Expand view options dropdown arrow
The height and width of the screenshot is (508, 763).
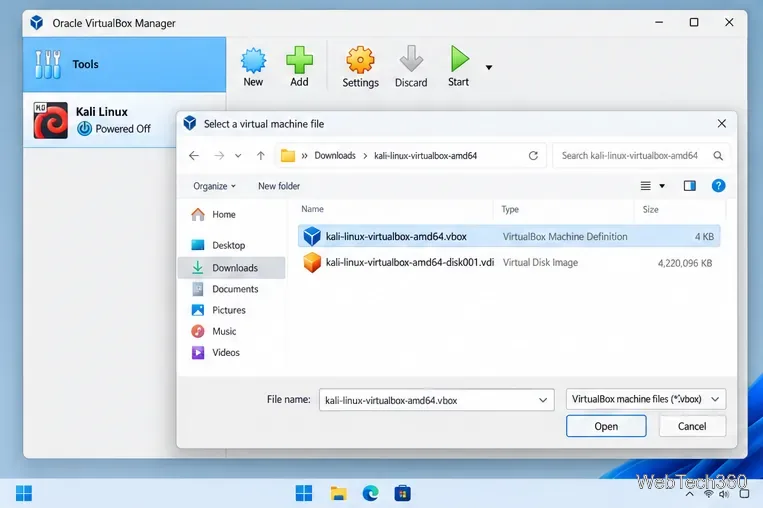point(662,186)
